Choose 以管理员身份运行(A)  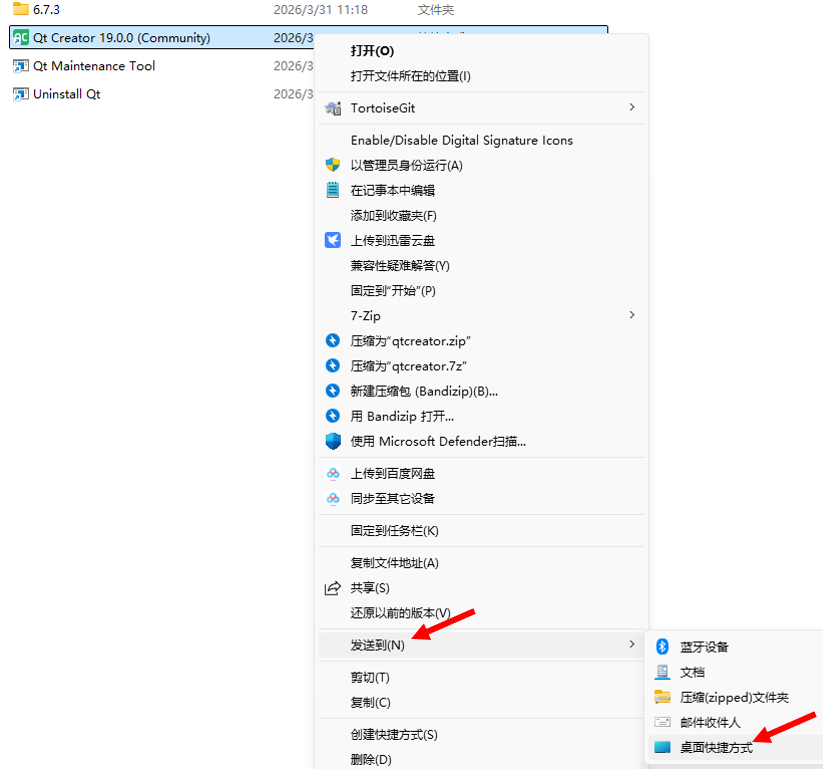pyautogui.click(x=406, y=165)
